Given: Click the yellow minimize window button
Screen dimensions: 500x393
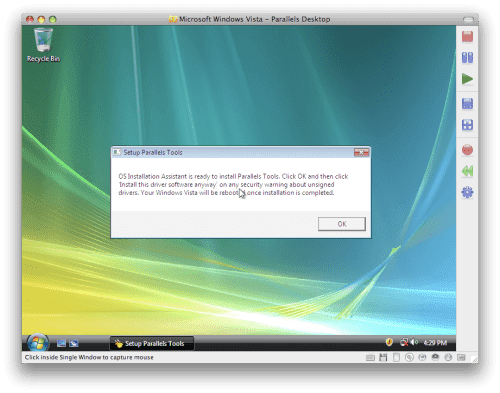Looking at the screenshot, I should tap(41, 19).
